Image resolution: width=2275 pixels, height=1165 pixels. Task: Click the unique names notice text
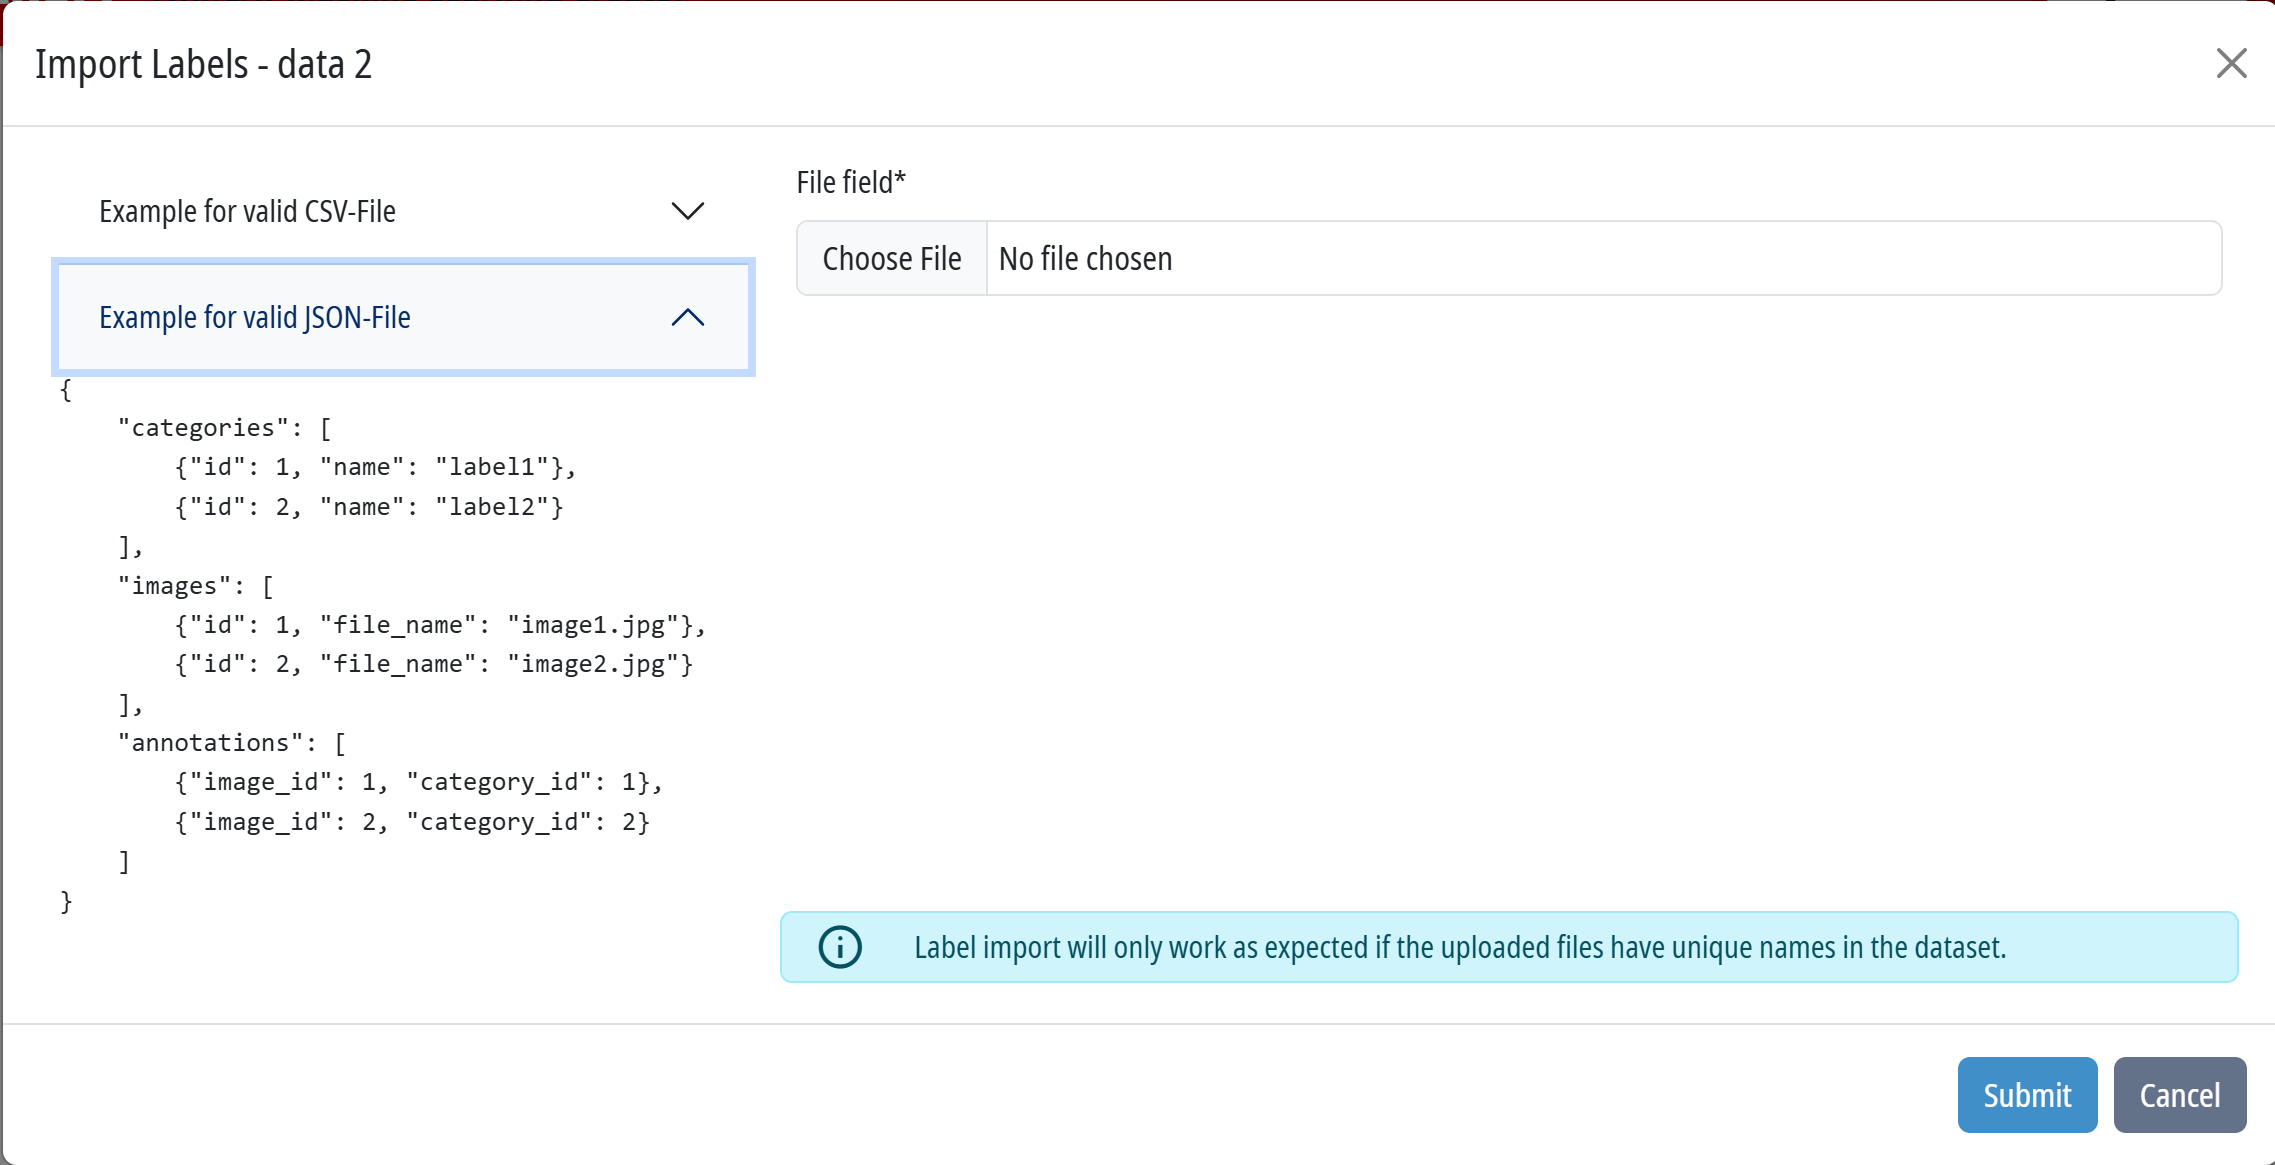point(1460,947)
